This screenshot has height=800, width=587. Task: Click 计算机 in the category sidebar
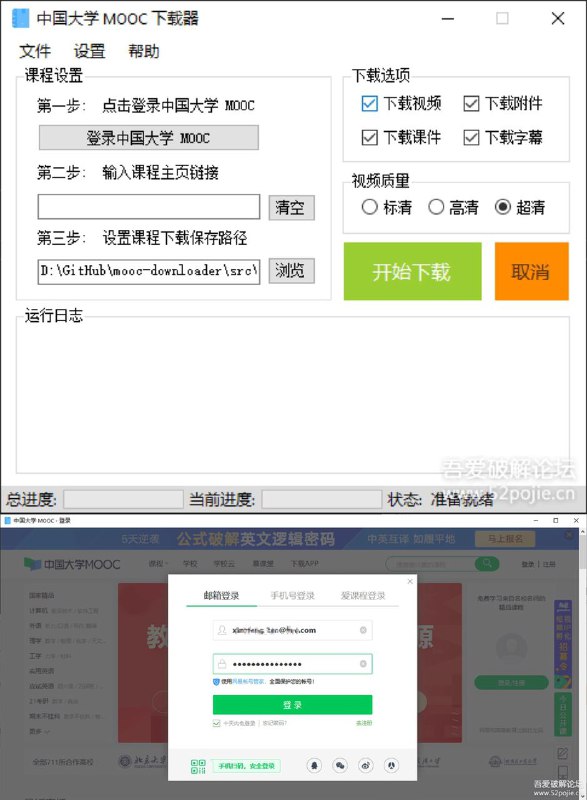[x=39, y=610]
